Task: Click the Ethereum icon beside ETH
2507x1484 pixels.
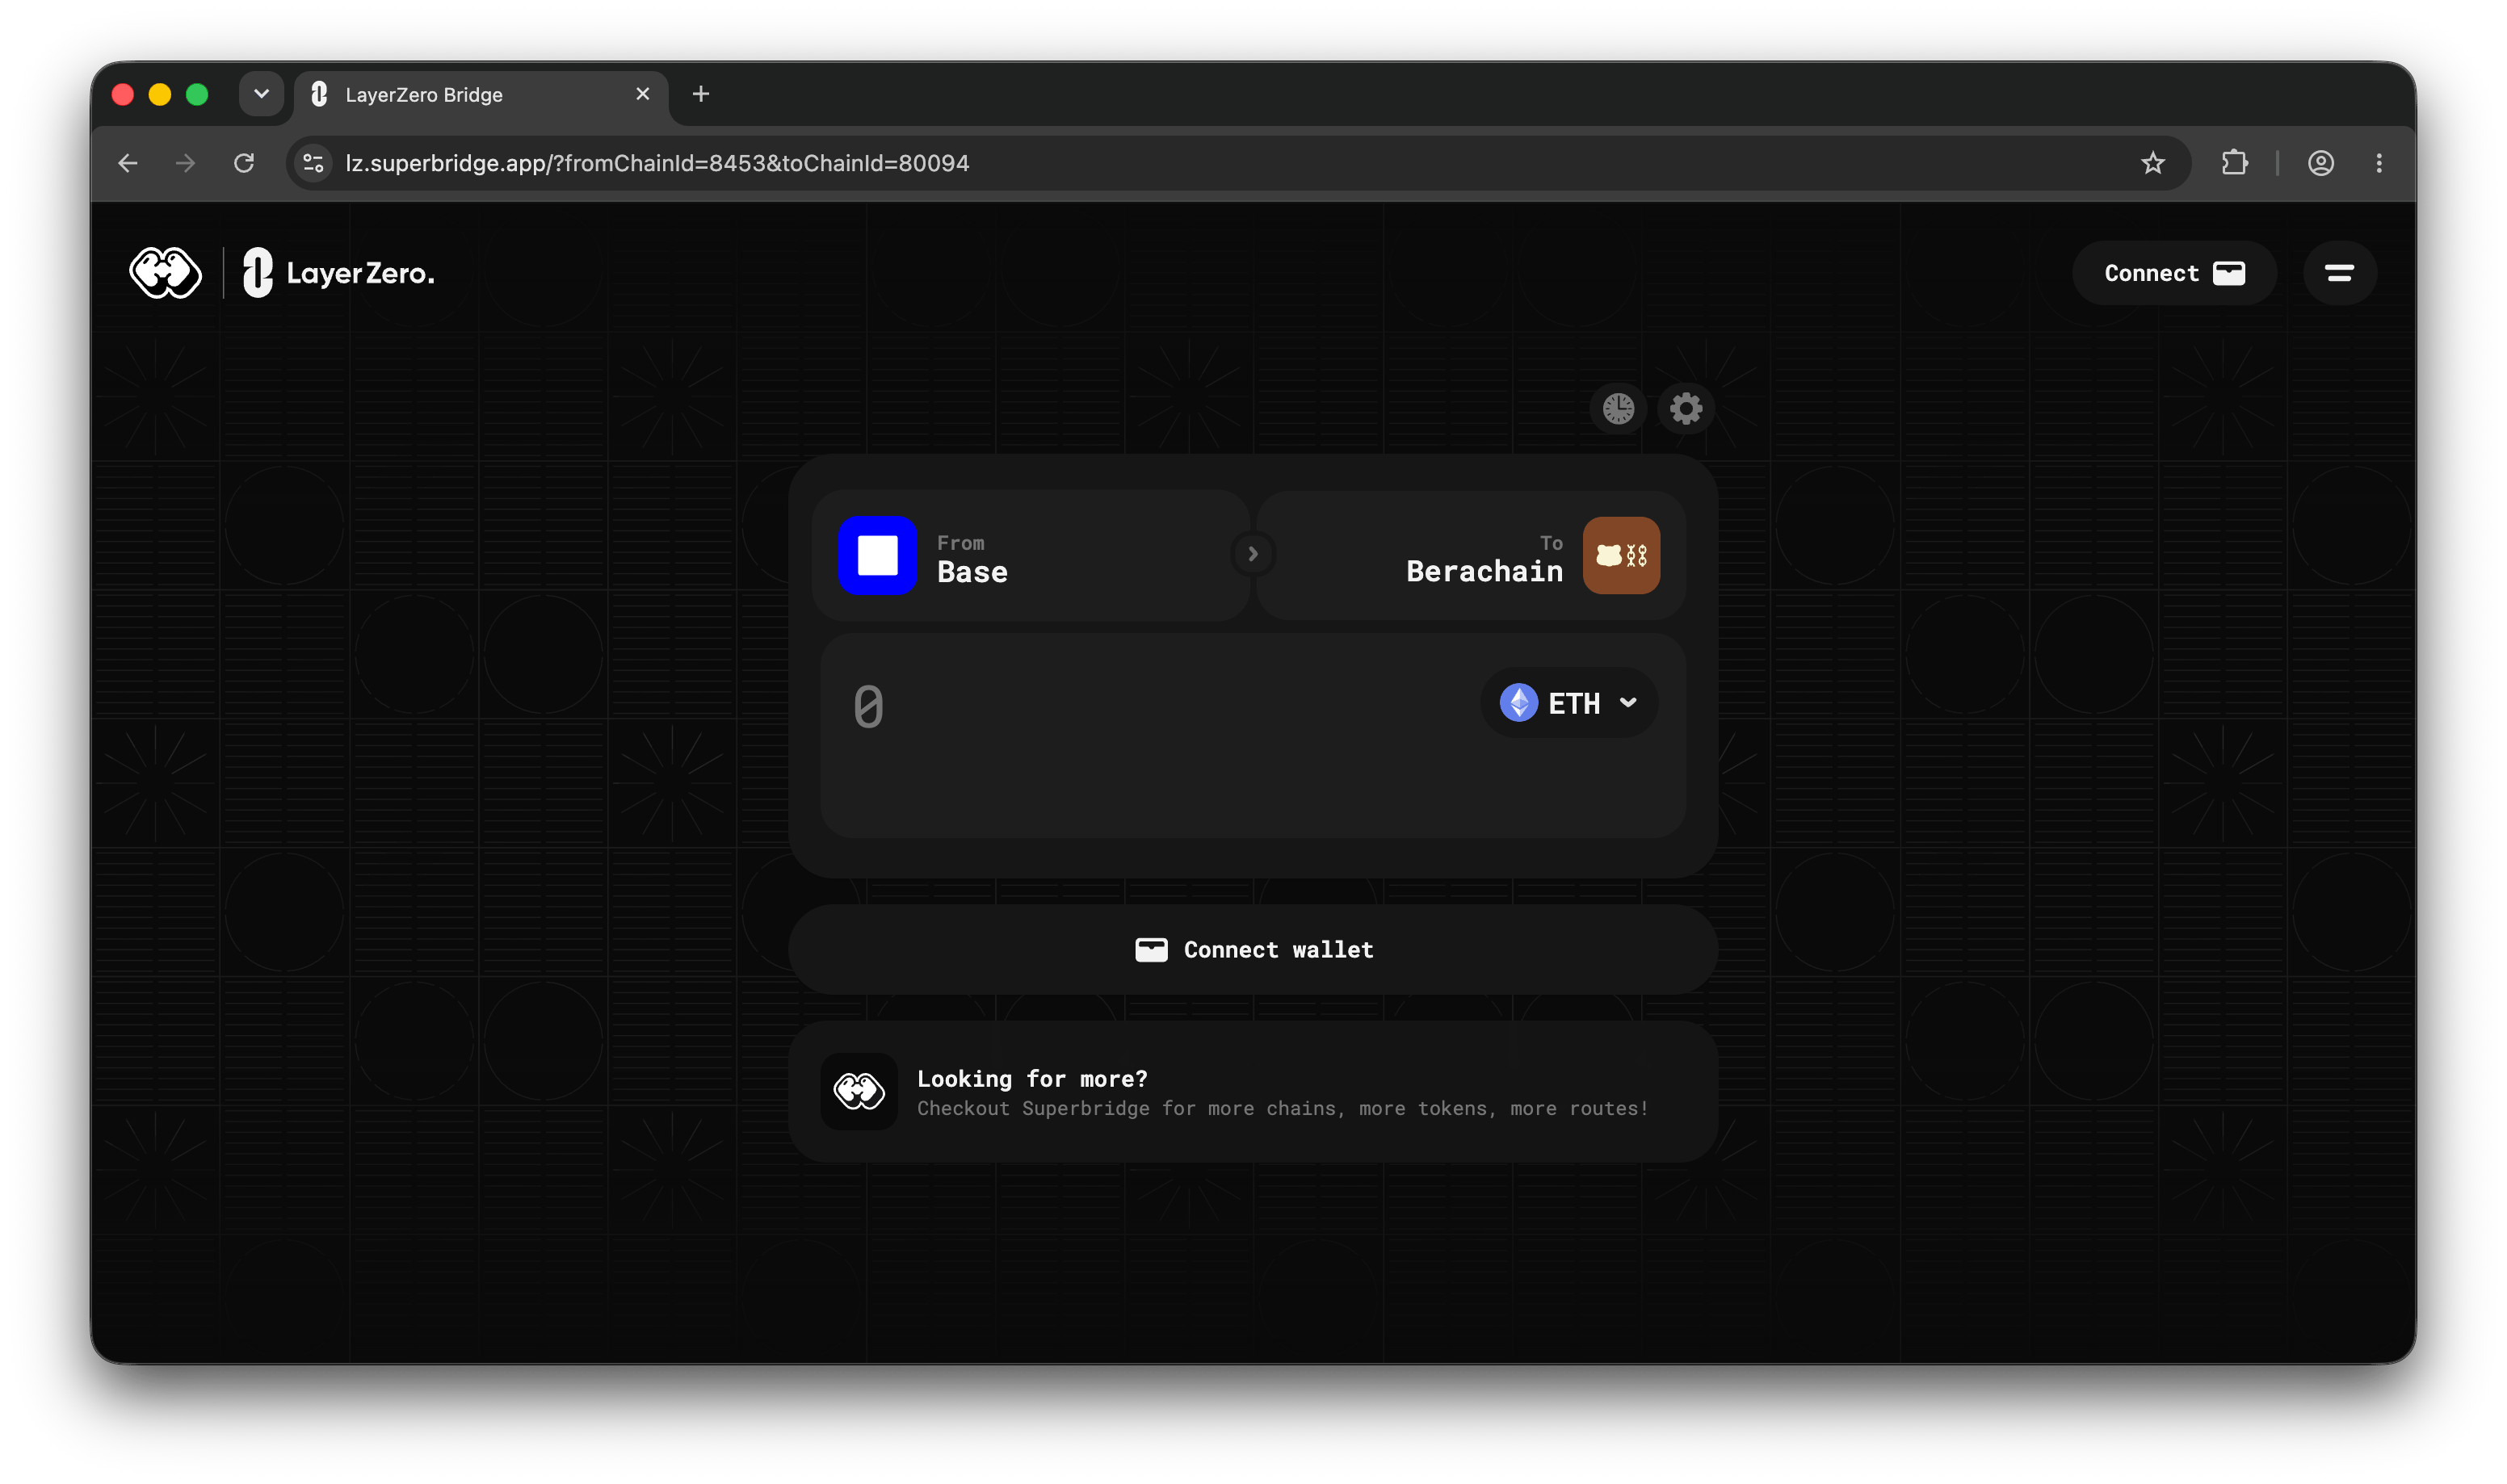Action: coord(1518,703)
